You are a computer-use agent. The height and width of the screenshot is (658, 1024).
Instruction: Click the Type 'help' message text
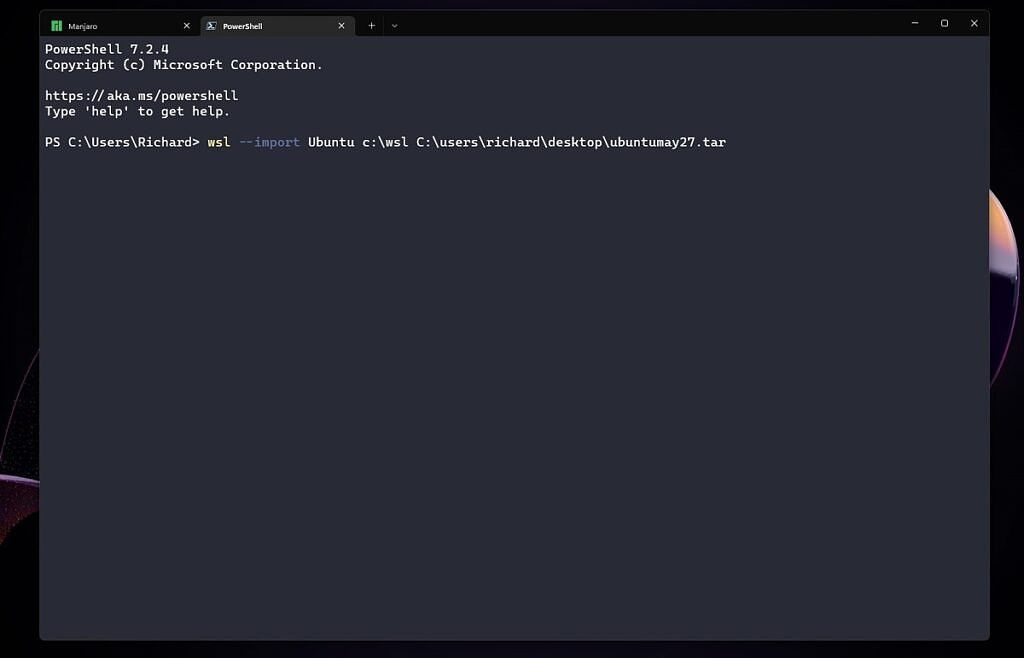tap(136, 111)
